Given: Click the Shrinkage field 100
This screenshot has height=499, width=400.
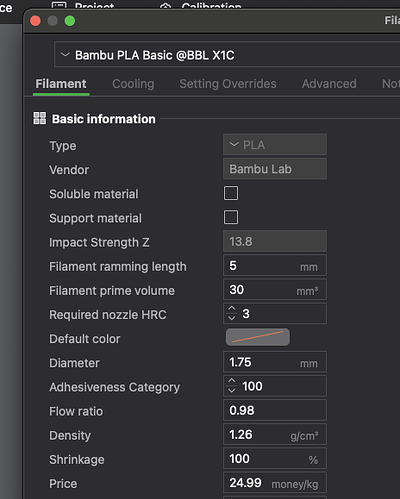Looking at the screenshot, I should (275, 458).
